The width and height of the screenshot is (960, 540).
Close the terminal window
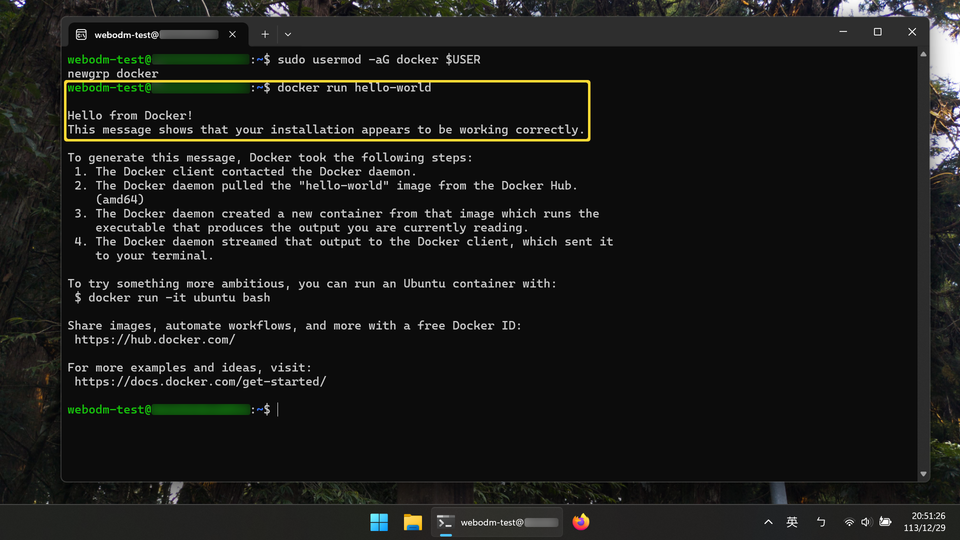pyautogui.click(x=912, y=32)
